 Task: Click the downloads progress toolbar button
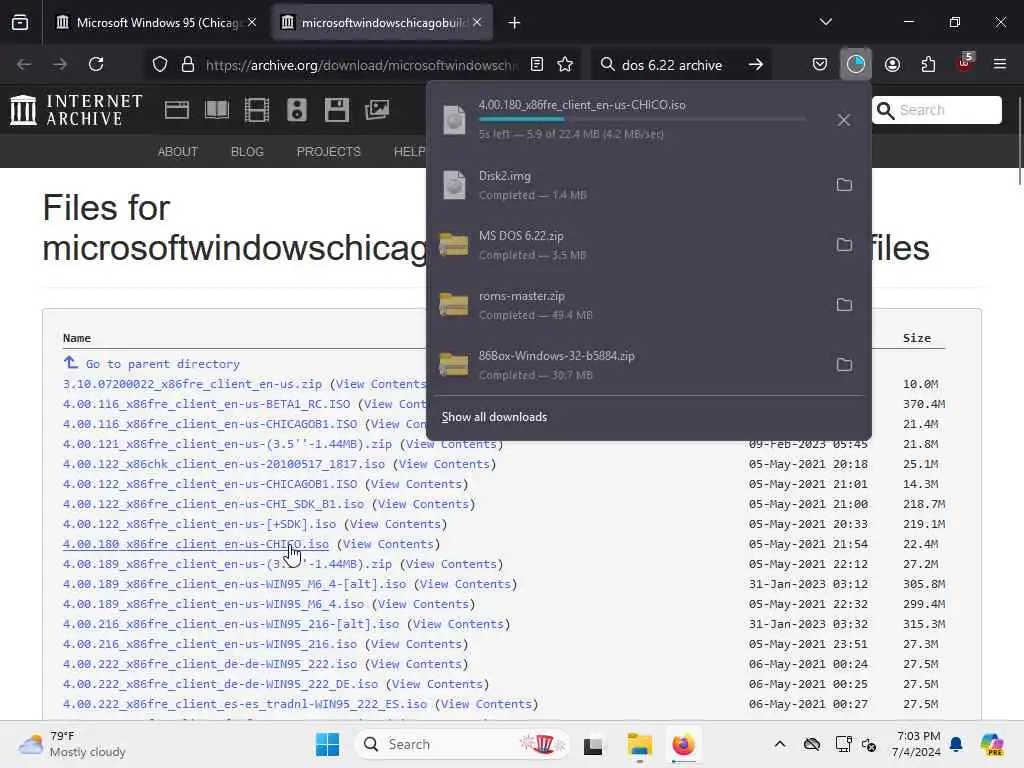coord(856,64)
